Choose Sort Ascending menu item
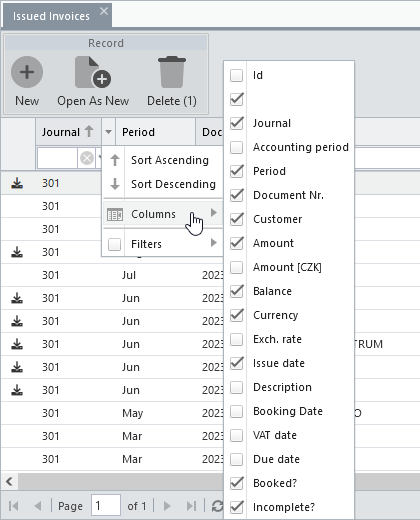Screen dimensions: 420x520 coord(163,160)
